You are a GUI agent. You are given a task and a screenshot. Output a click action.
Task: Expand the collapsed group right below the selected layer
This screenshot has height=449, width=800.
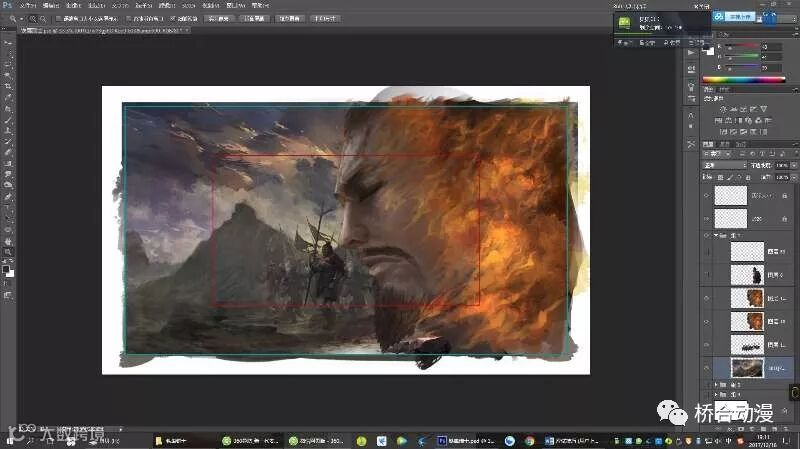(x=715, y=384)
